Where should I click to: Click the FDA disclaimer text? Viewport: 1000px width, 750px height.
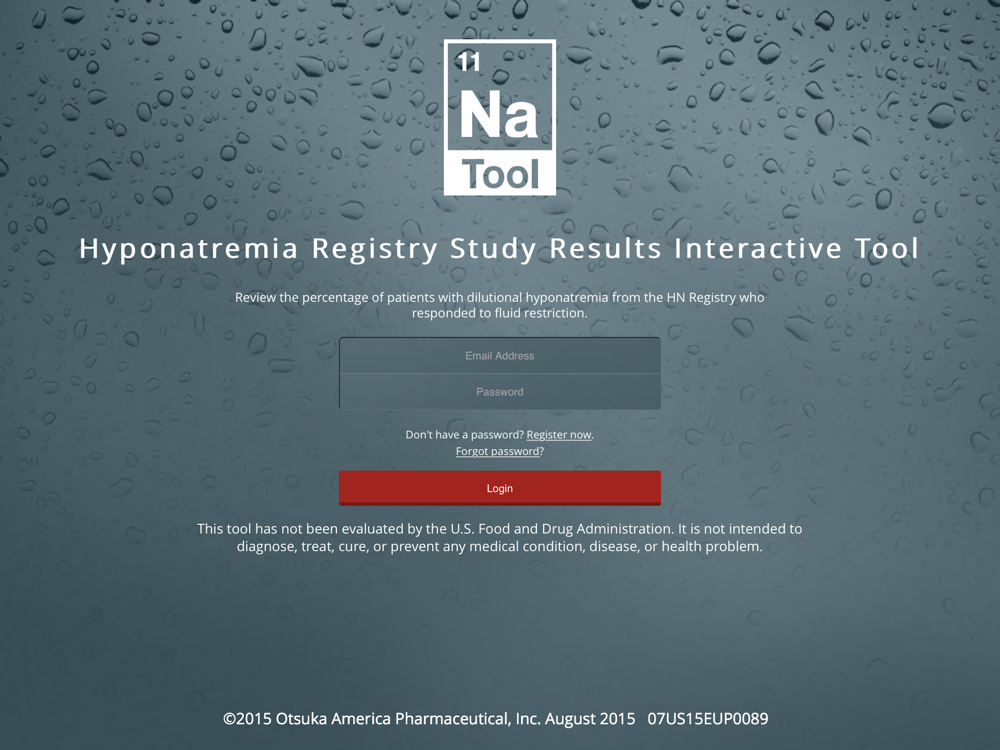(x=499, y=538)
